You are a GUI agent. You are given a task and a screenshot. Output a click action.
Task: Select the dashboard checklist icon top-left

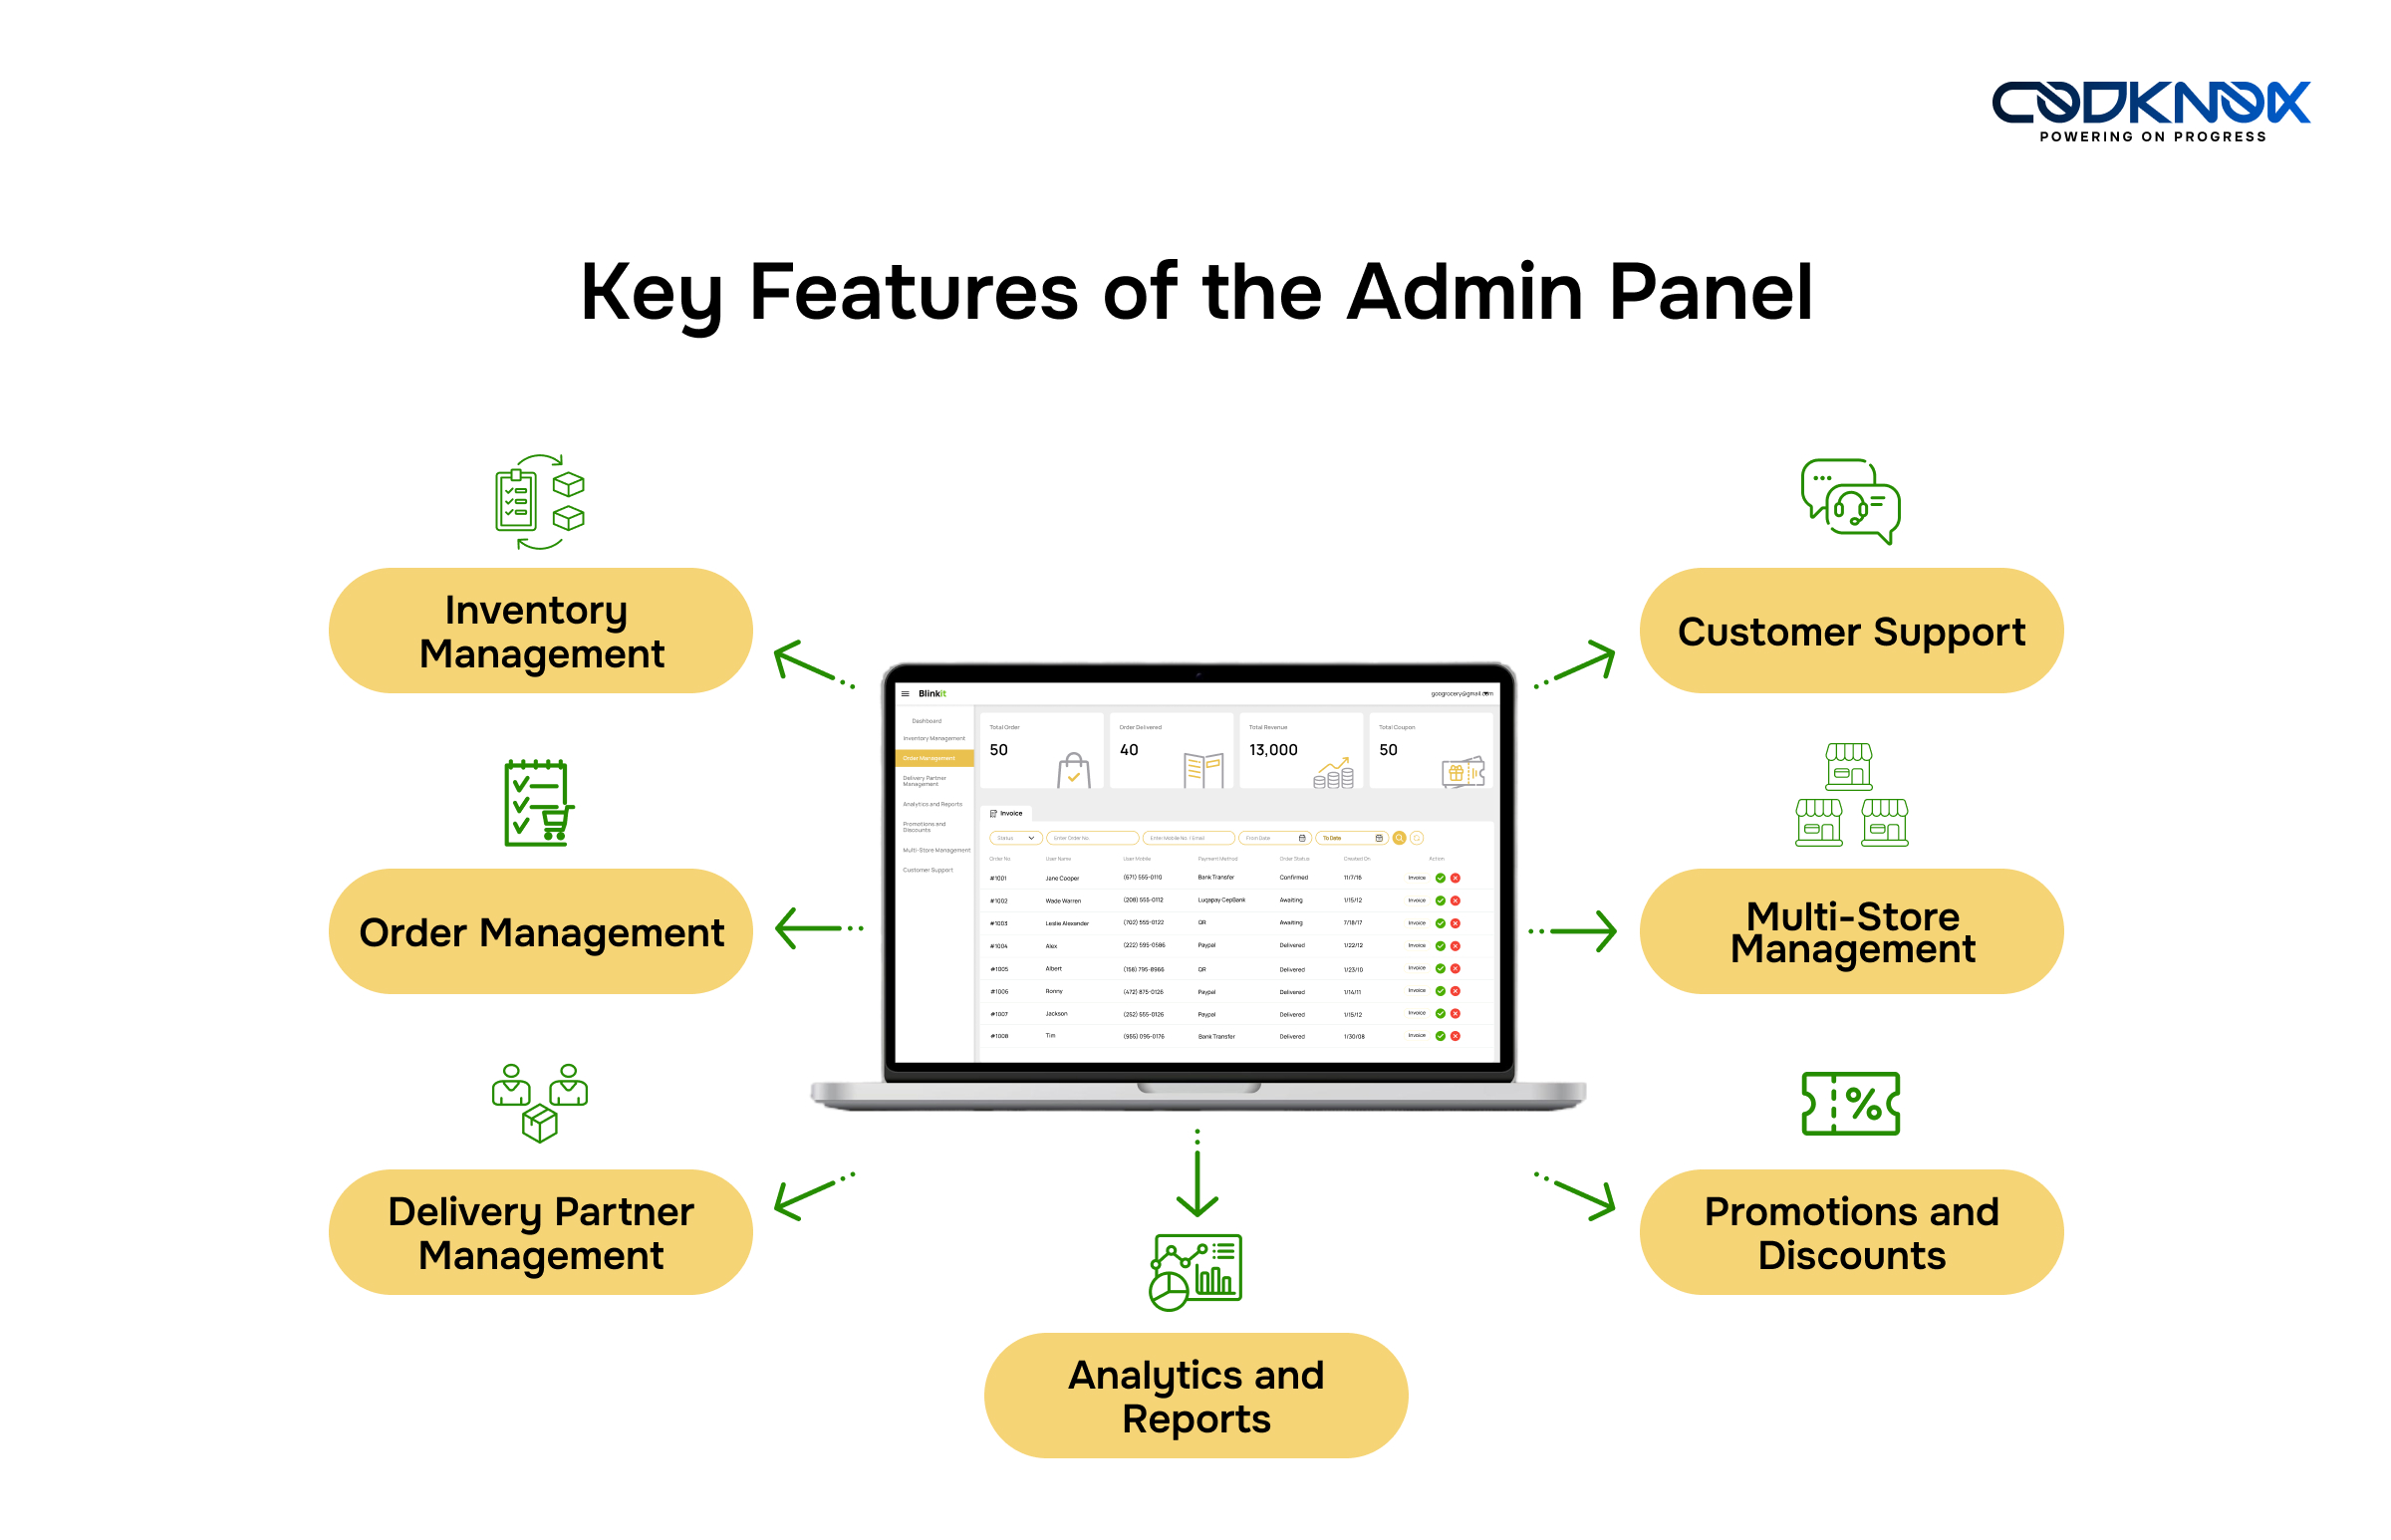coord(525,503)
